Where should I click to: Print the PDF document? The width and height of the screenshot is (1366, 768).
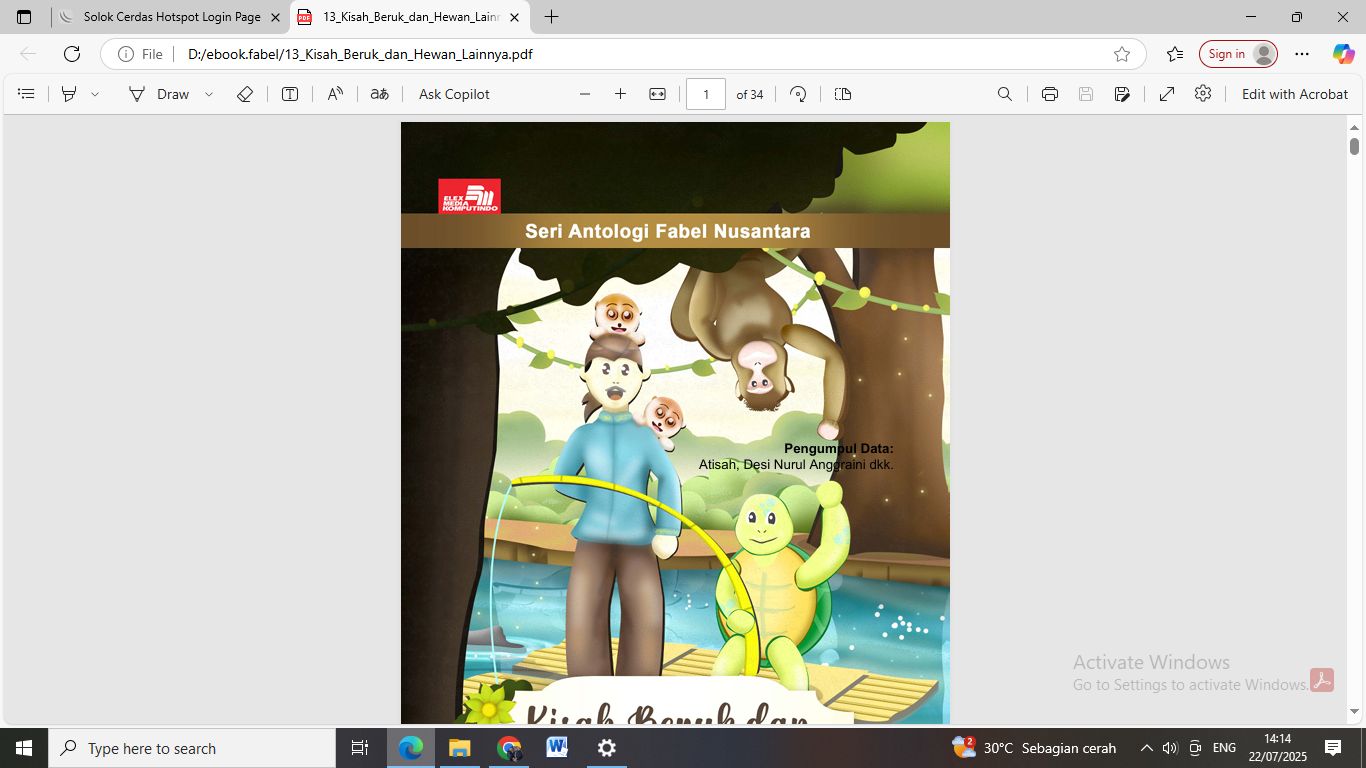[x=1050, y=94]
